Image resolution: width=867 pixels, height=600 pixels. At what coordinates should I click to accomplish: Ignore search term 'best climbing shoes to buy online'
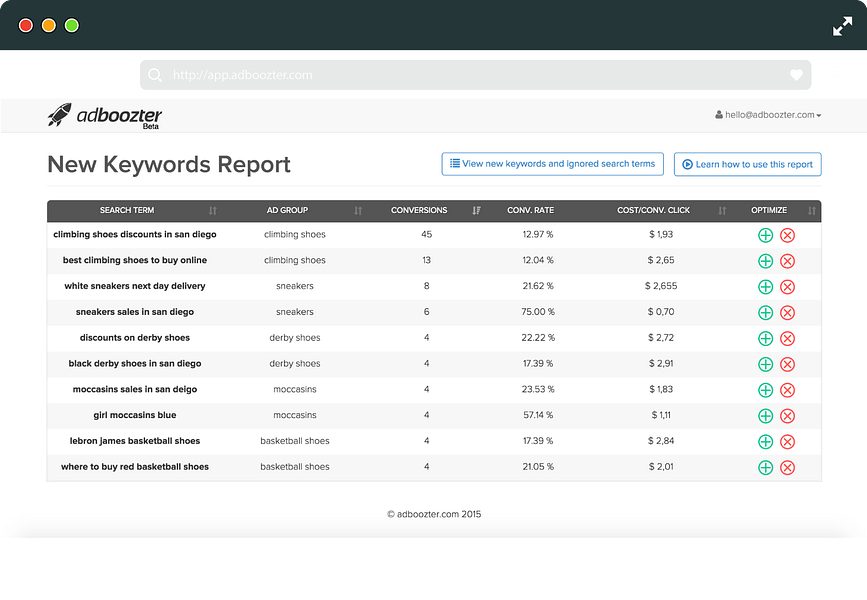pyautogui.click(x=787, y=261)
